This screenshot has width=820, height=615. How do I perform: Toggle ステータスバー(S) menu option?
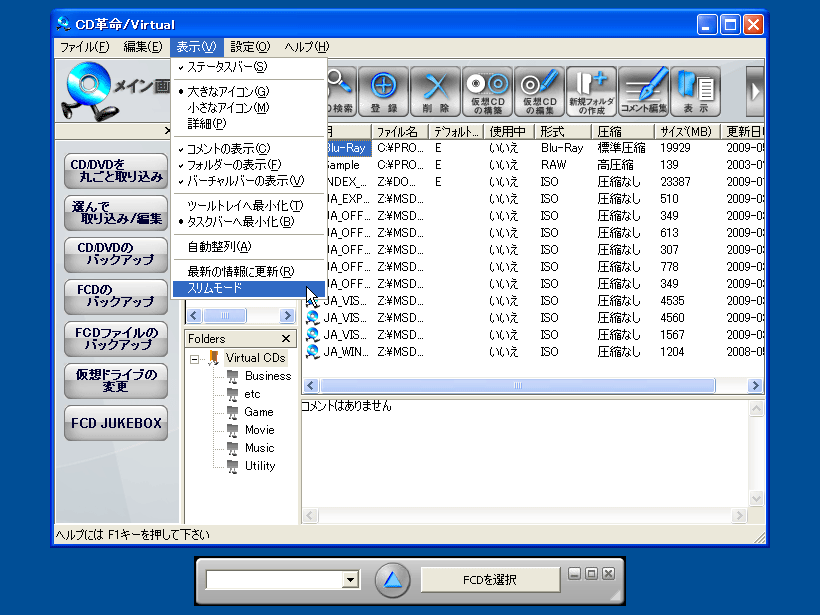click(249, 67)
